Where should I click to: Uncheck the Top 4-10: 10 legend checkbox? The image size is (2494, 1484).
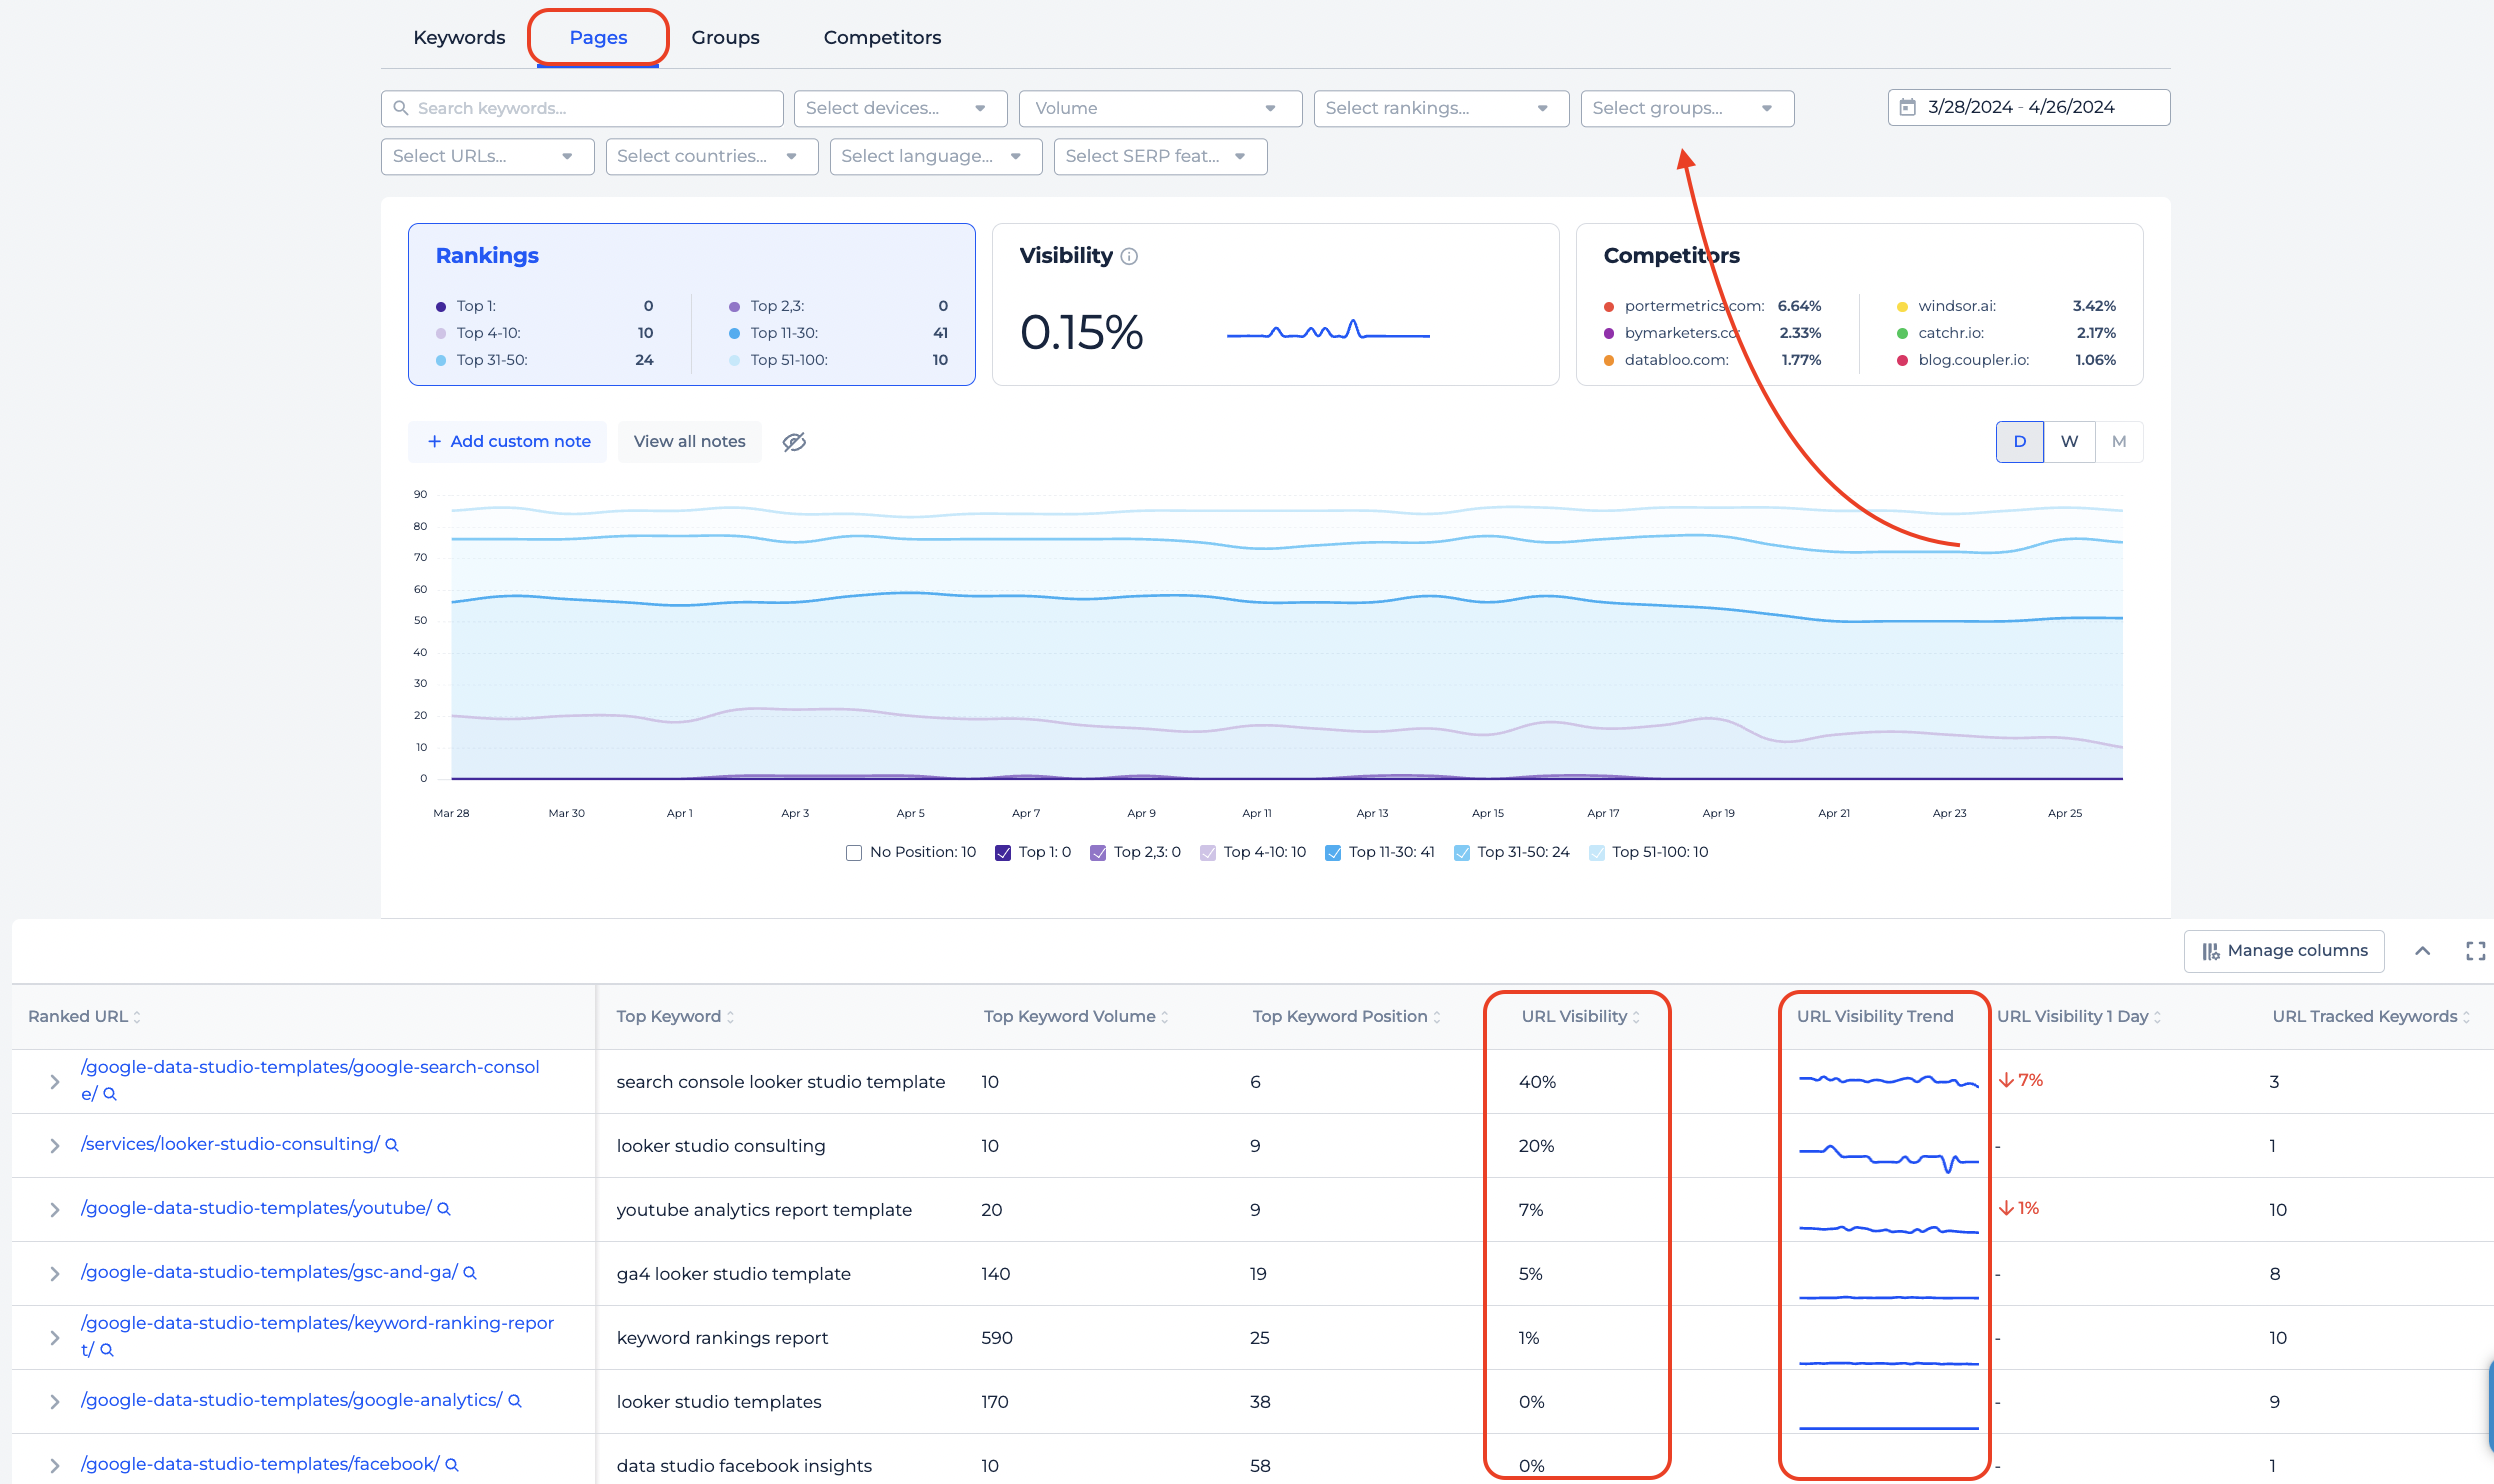[1207, 852]
